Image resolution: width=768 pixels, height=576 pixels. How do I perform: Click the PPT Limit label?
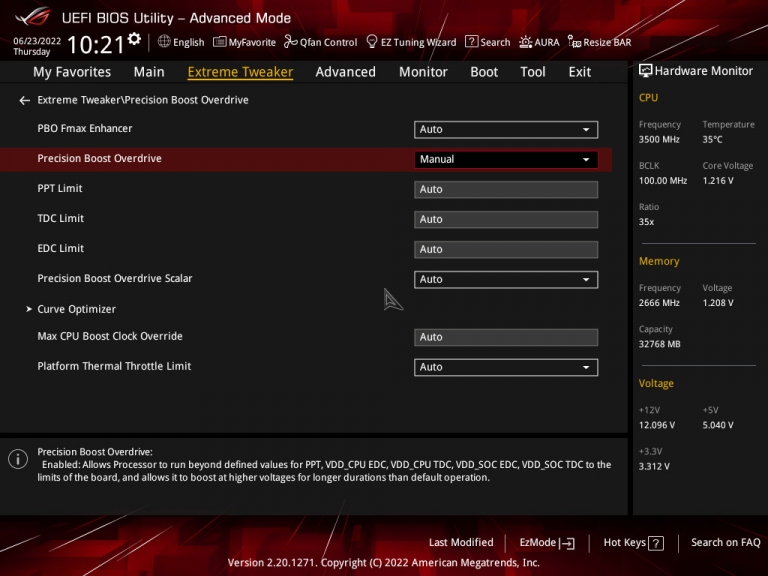point(60,188)
